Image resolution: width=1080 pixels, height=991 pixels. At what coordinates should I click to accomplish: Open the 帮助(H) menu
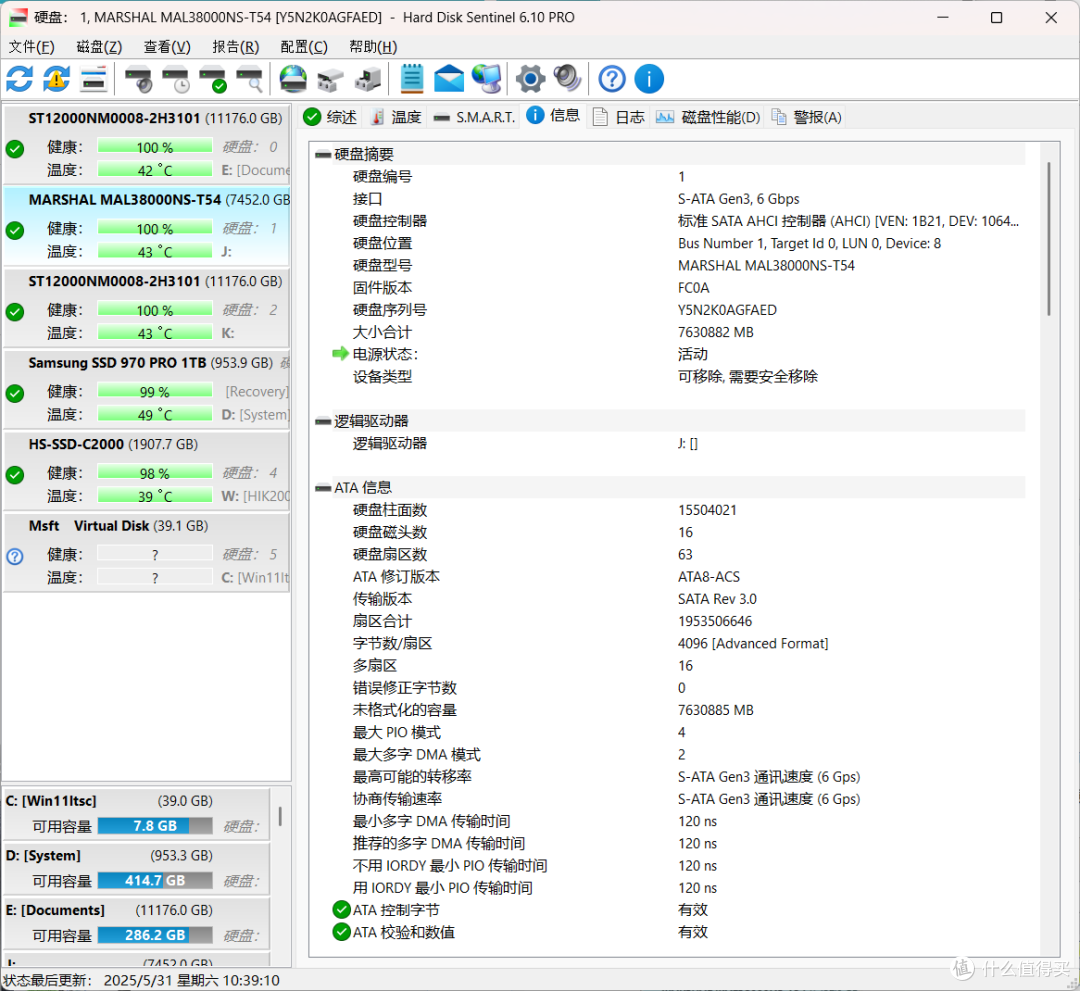click(x=373, y=47)
